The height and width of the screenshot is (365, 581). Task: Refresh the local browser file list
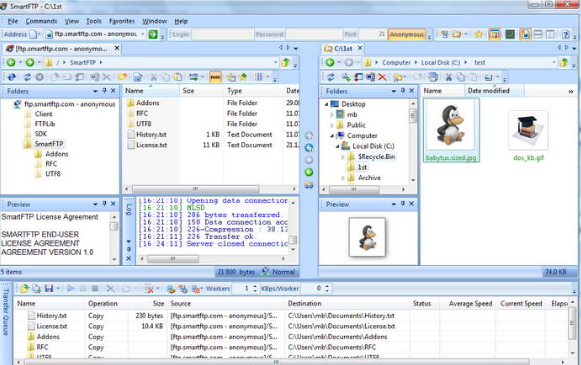pos(331,77)
